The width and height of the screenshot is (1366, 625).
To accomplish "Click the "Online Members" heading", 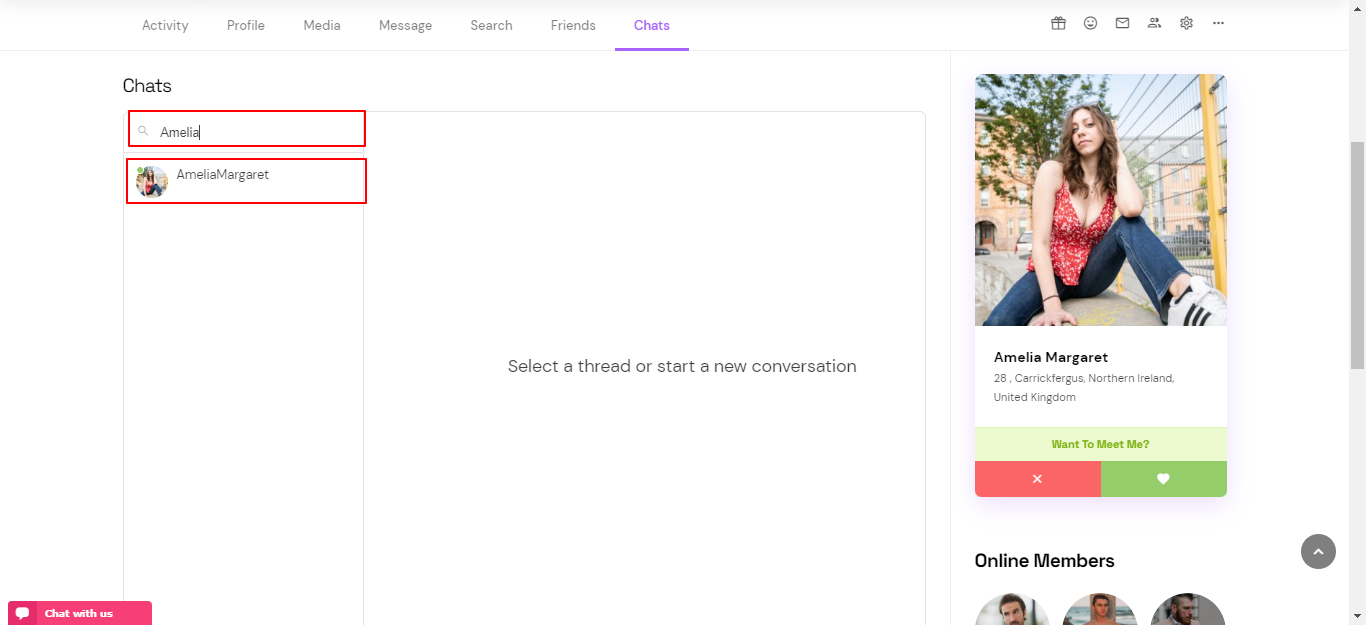I will pos(1044,561).
